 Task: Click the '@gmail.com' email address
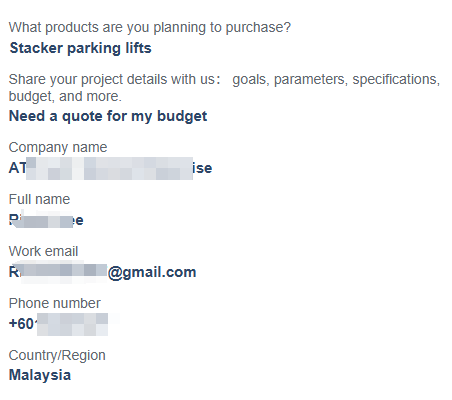point(102,272)
